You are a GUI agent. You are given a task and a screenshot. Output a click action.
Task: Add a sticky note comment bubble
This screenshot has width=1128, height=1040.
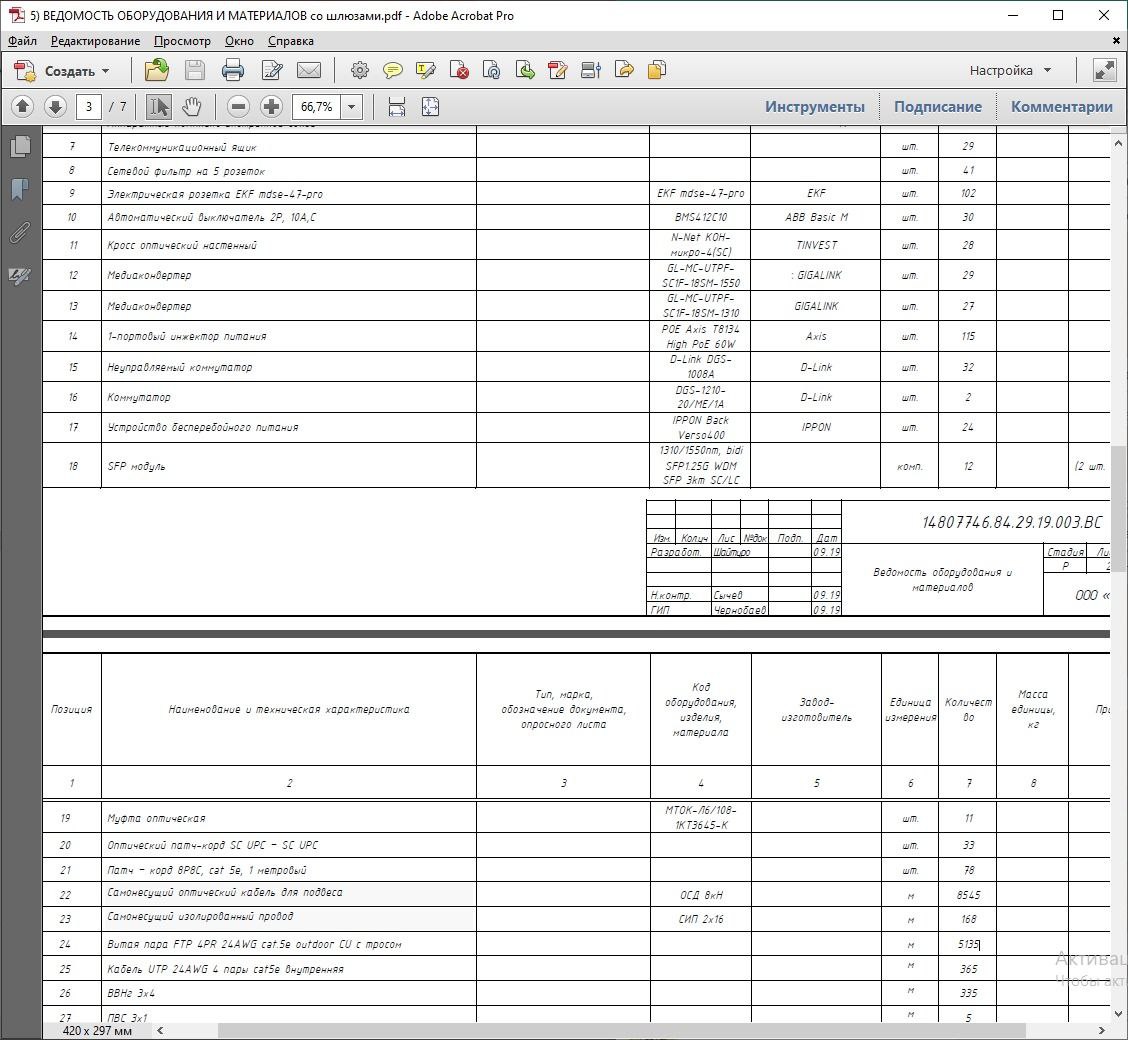click(393, 70)
